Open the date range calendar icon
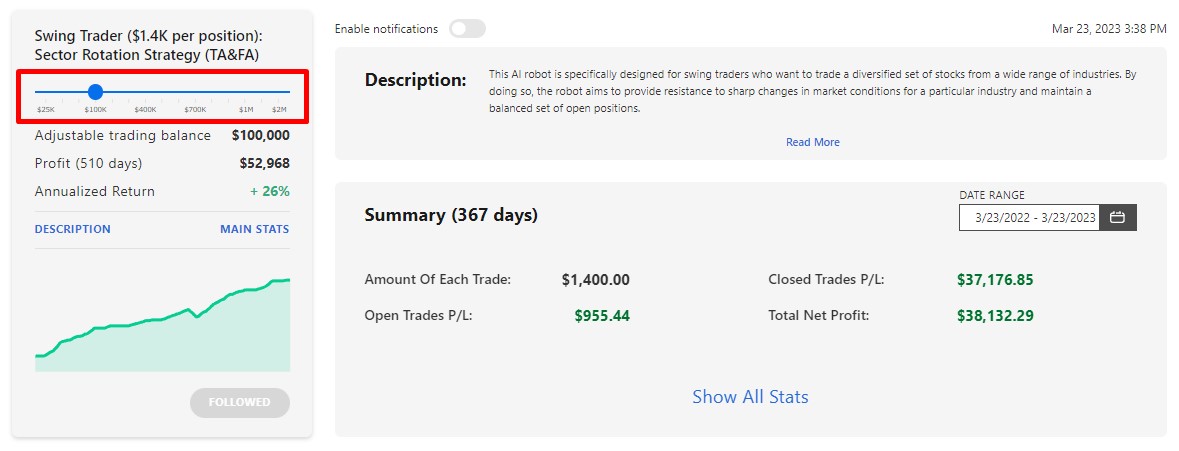The width and height of the screenshot is (1179, 451). click(x=1117, y=217)
